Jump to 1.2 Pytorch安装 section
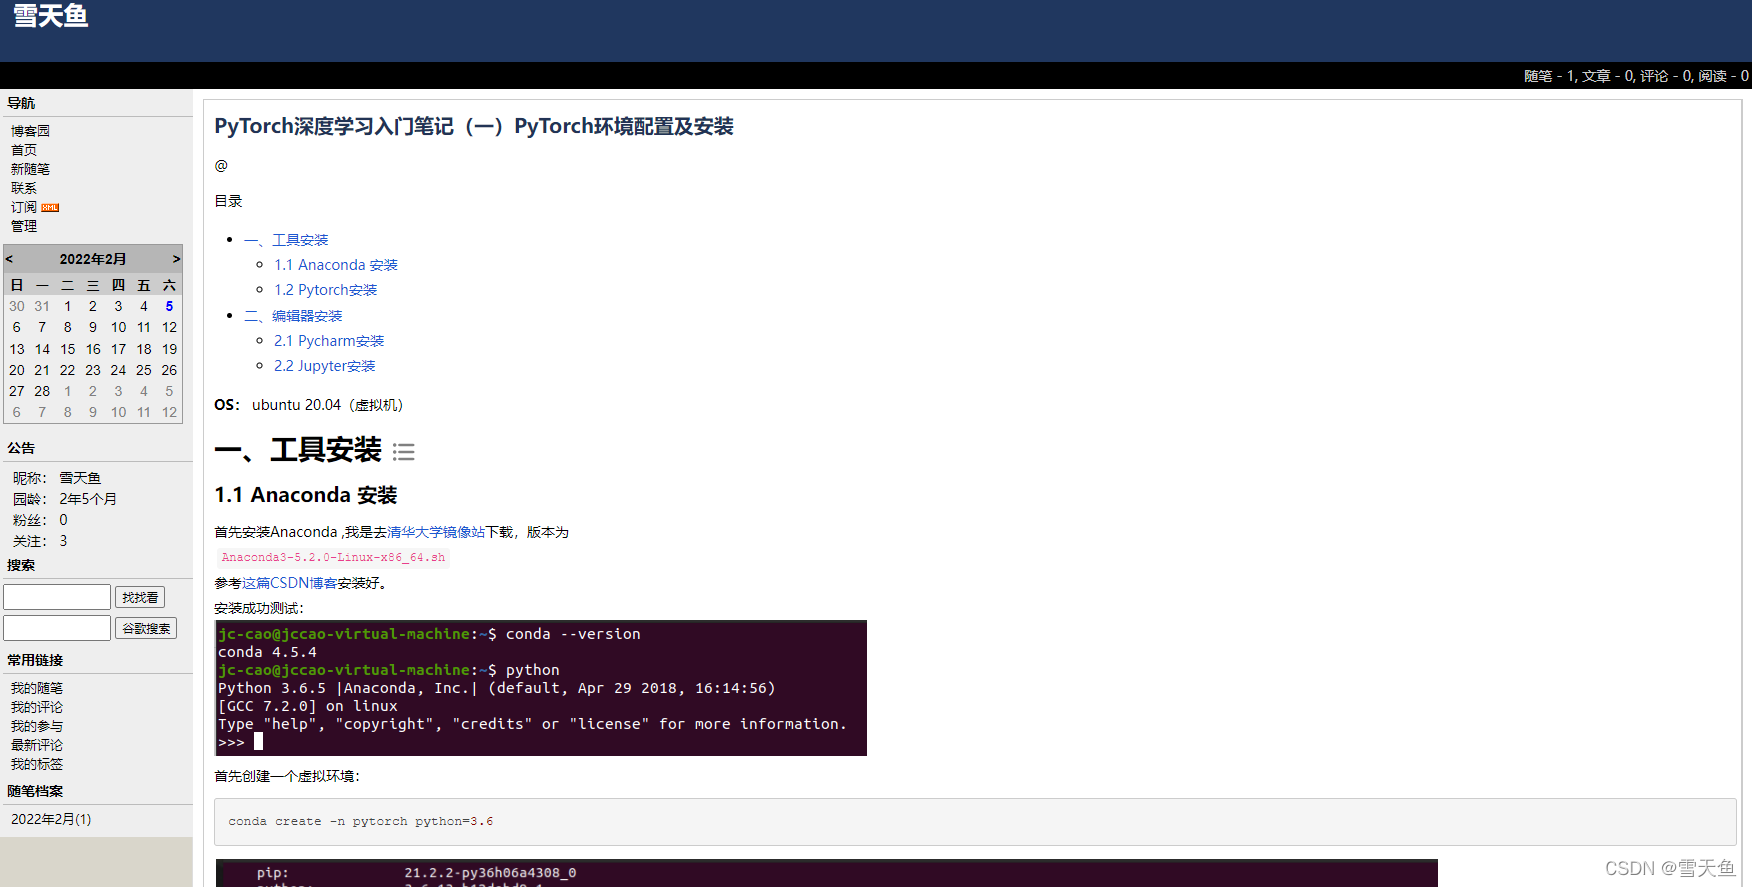This screenshot has height=887, width=1752. pos(326,290)
